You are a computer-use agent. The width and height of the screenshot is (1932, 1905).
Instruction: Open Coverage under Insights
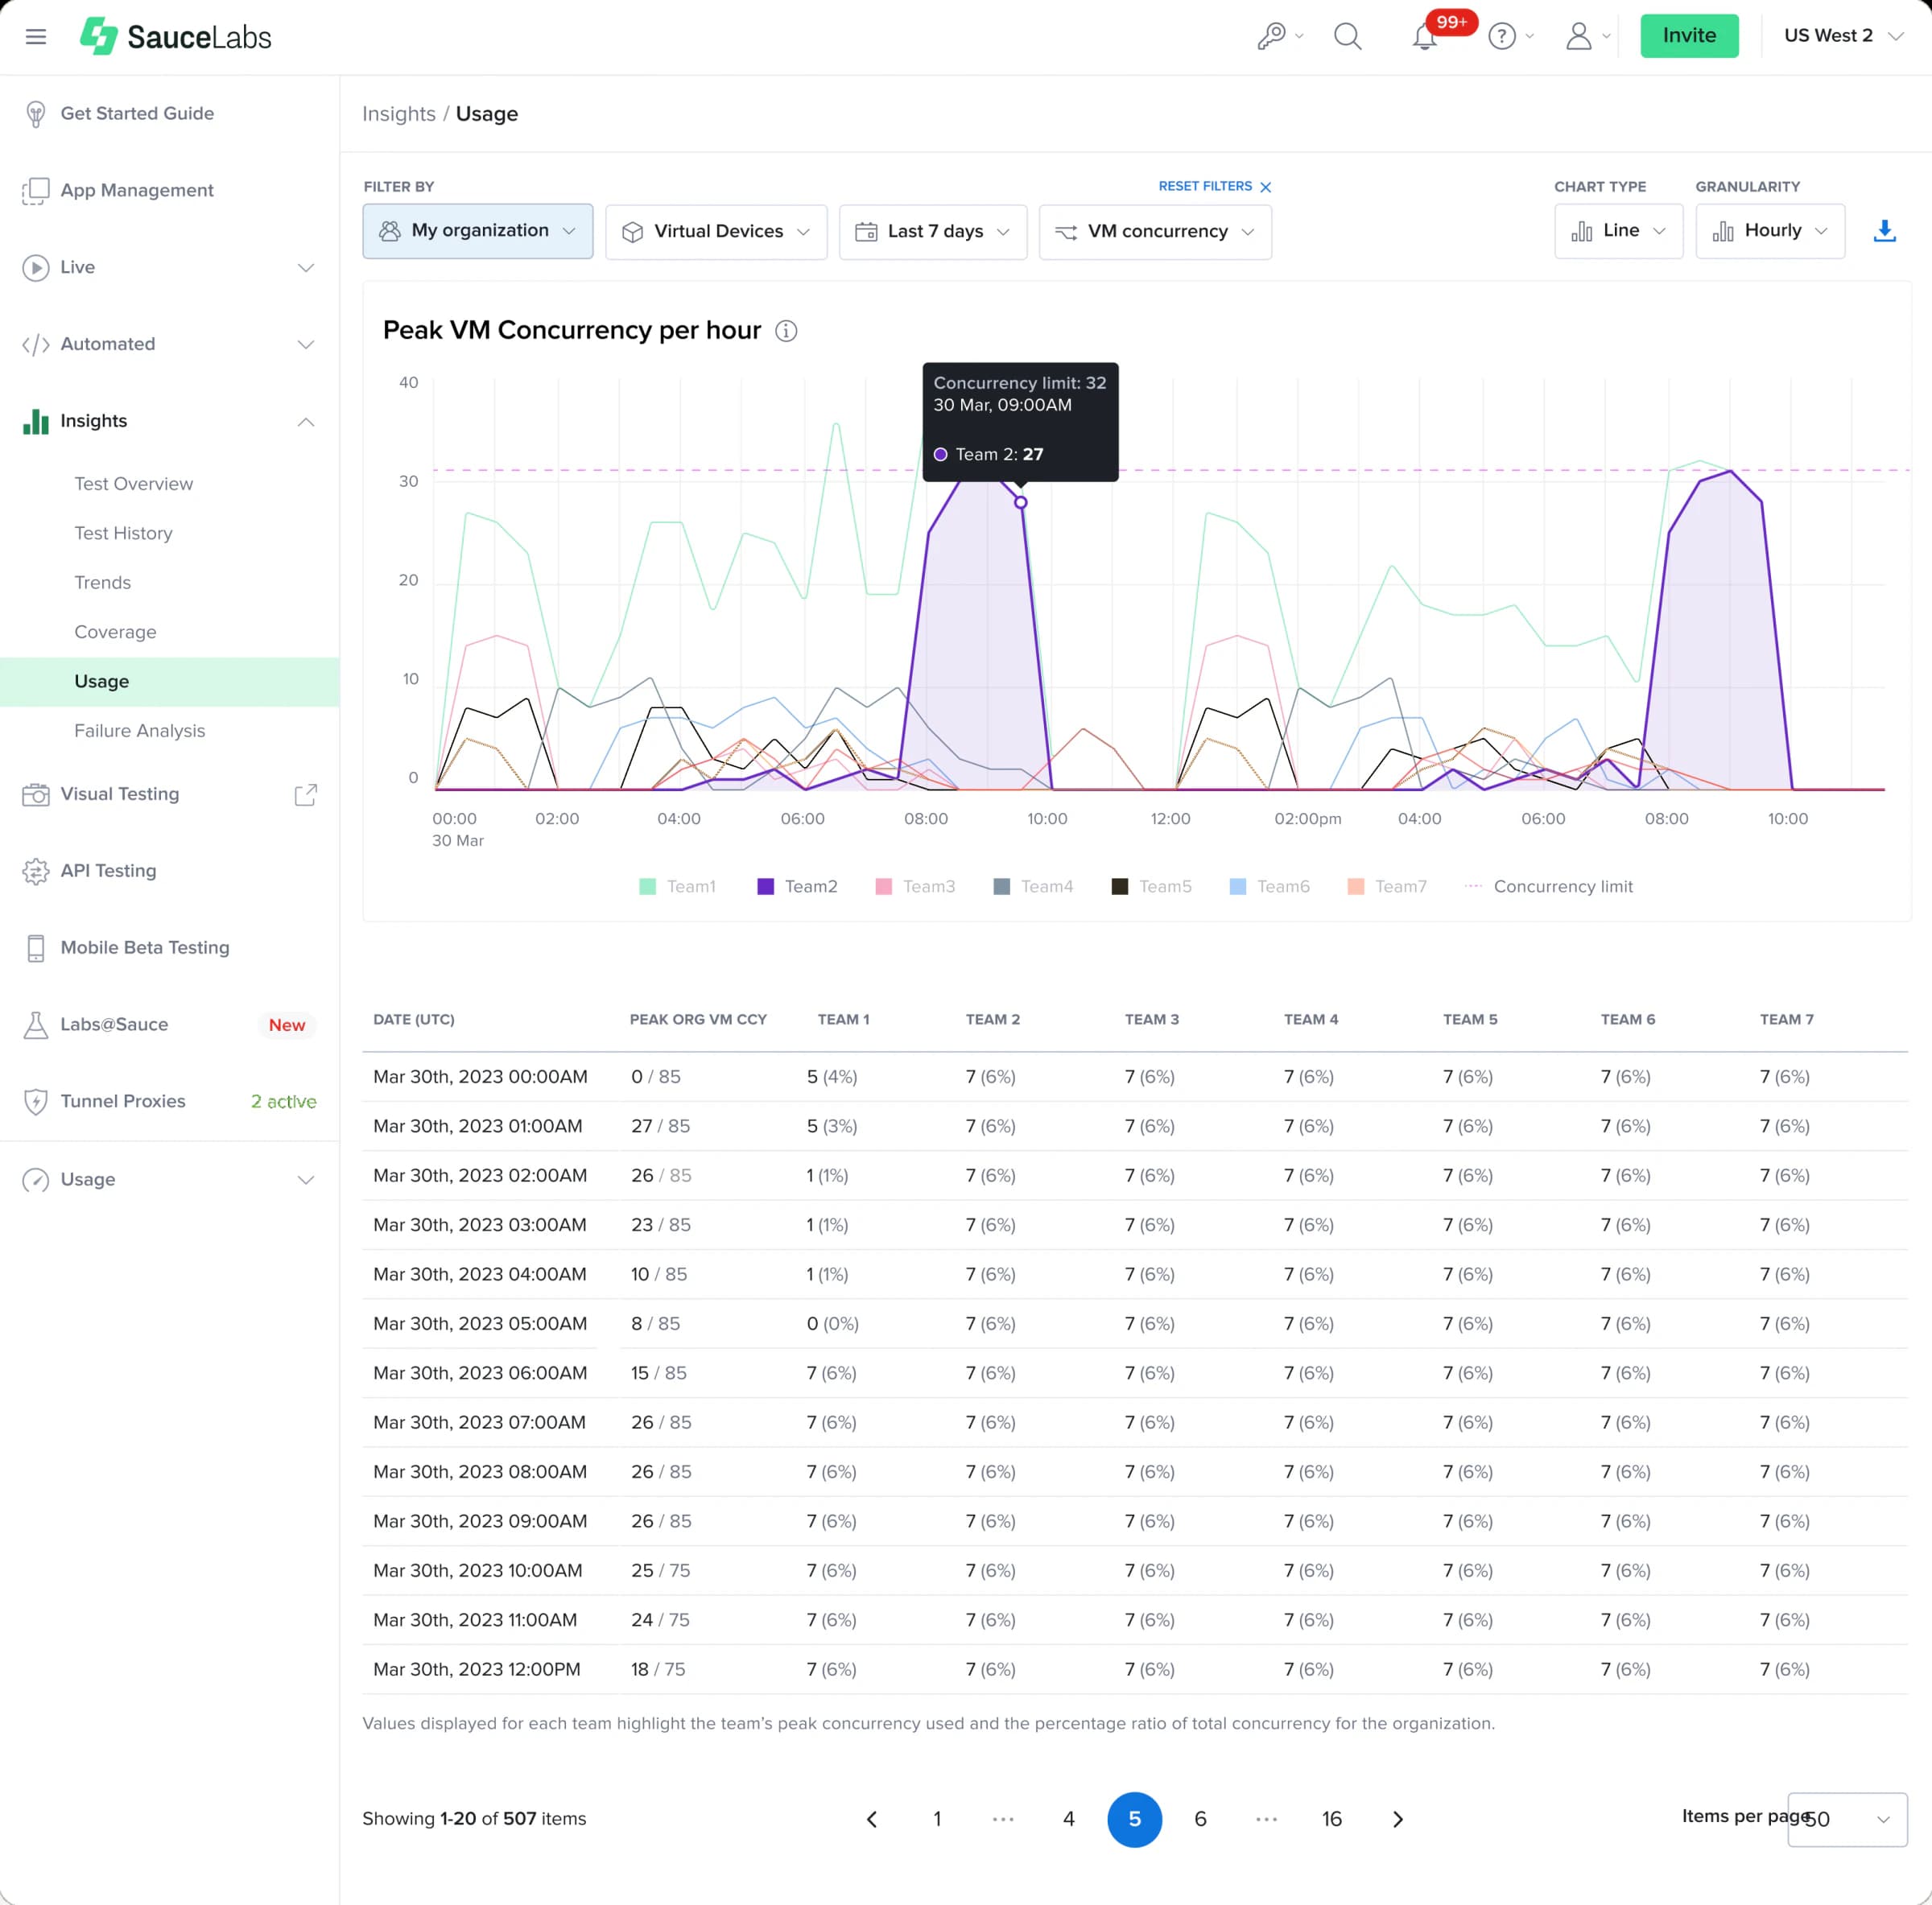[116, 632]
